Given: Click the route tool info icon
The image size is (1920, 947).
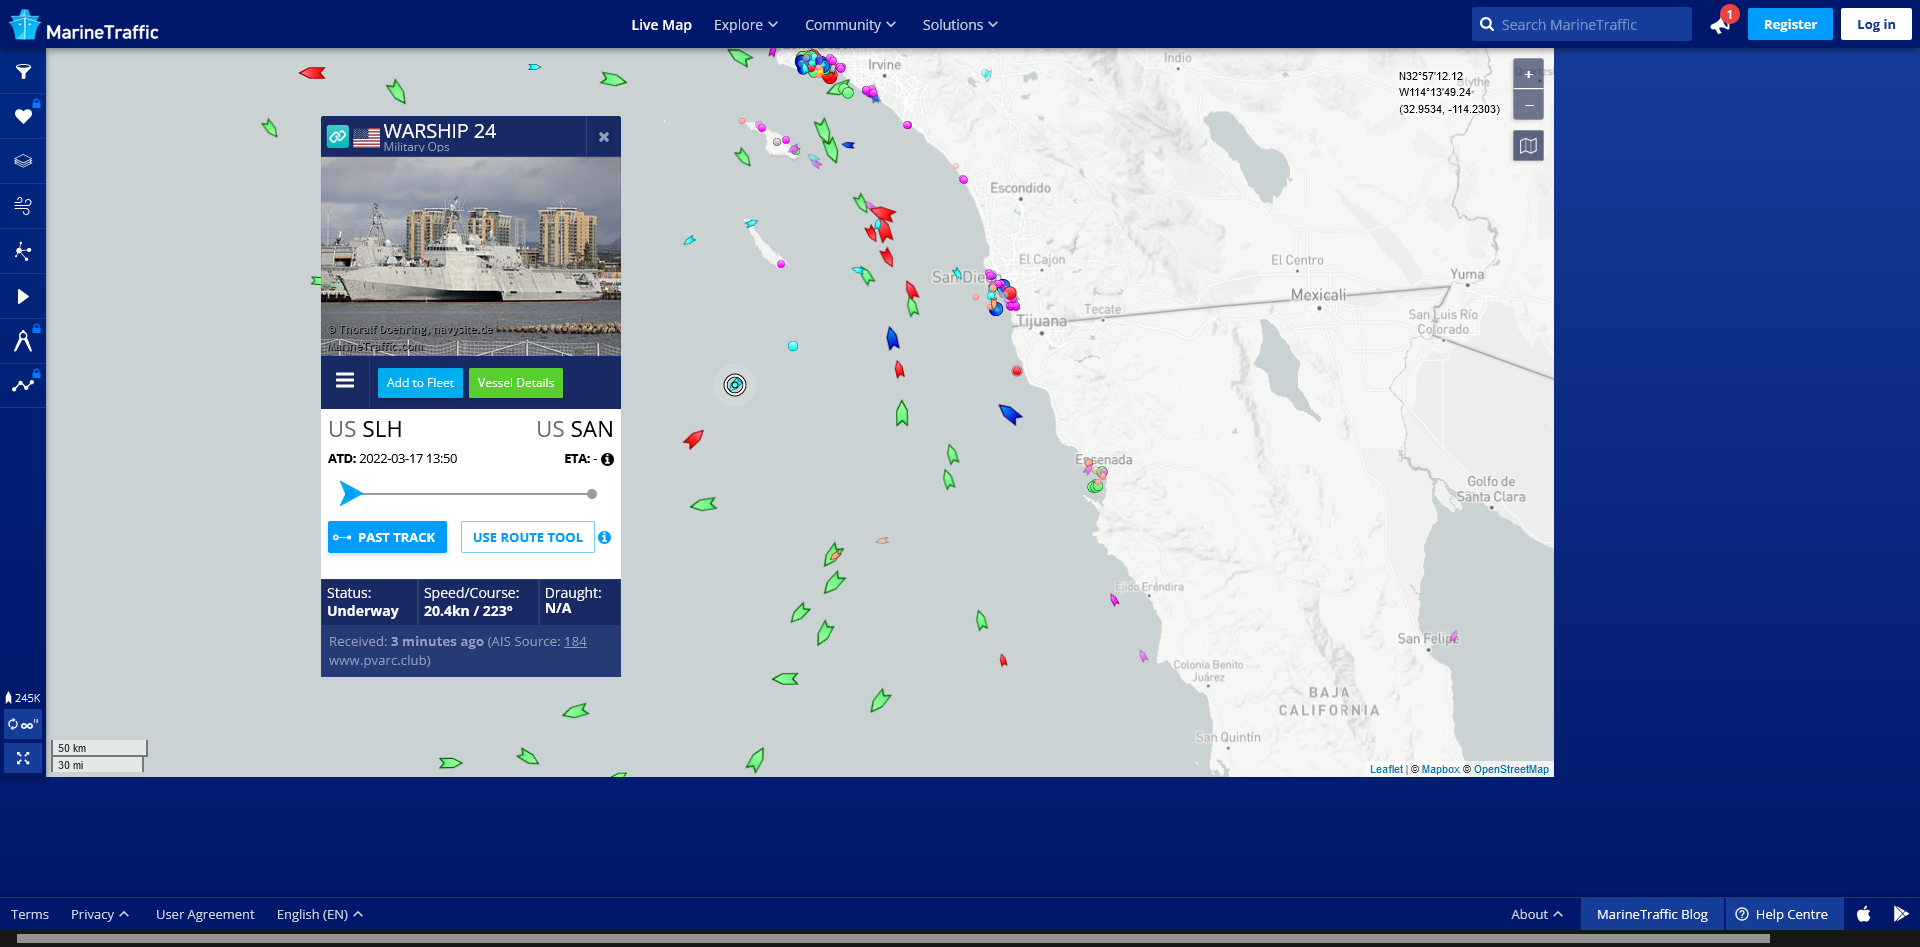Looking at the screenshot, I should pos(604,537).
